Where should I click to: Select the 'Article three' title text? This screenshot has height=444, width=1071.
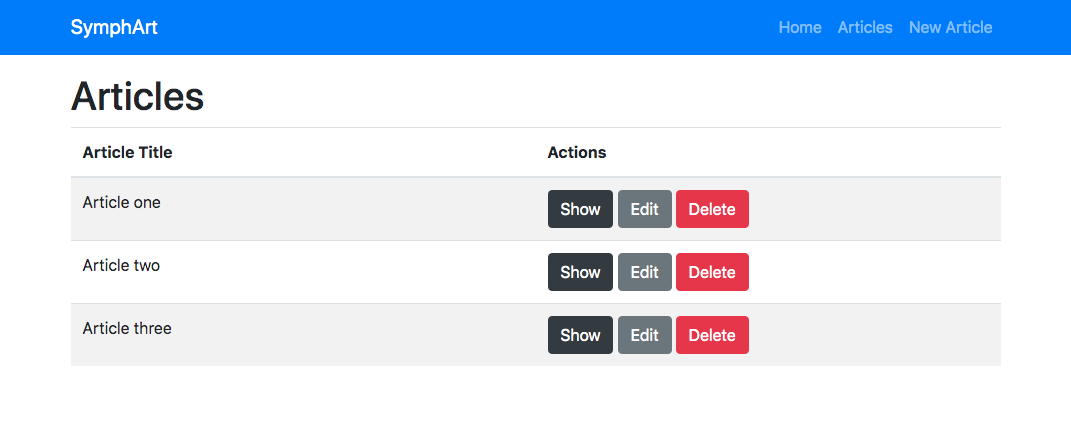coord(127,328)
